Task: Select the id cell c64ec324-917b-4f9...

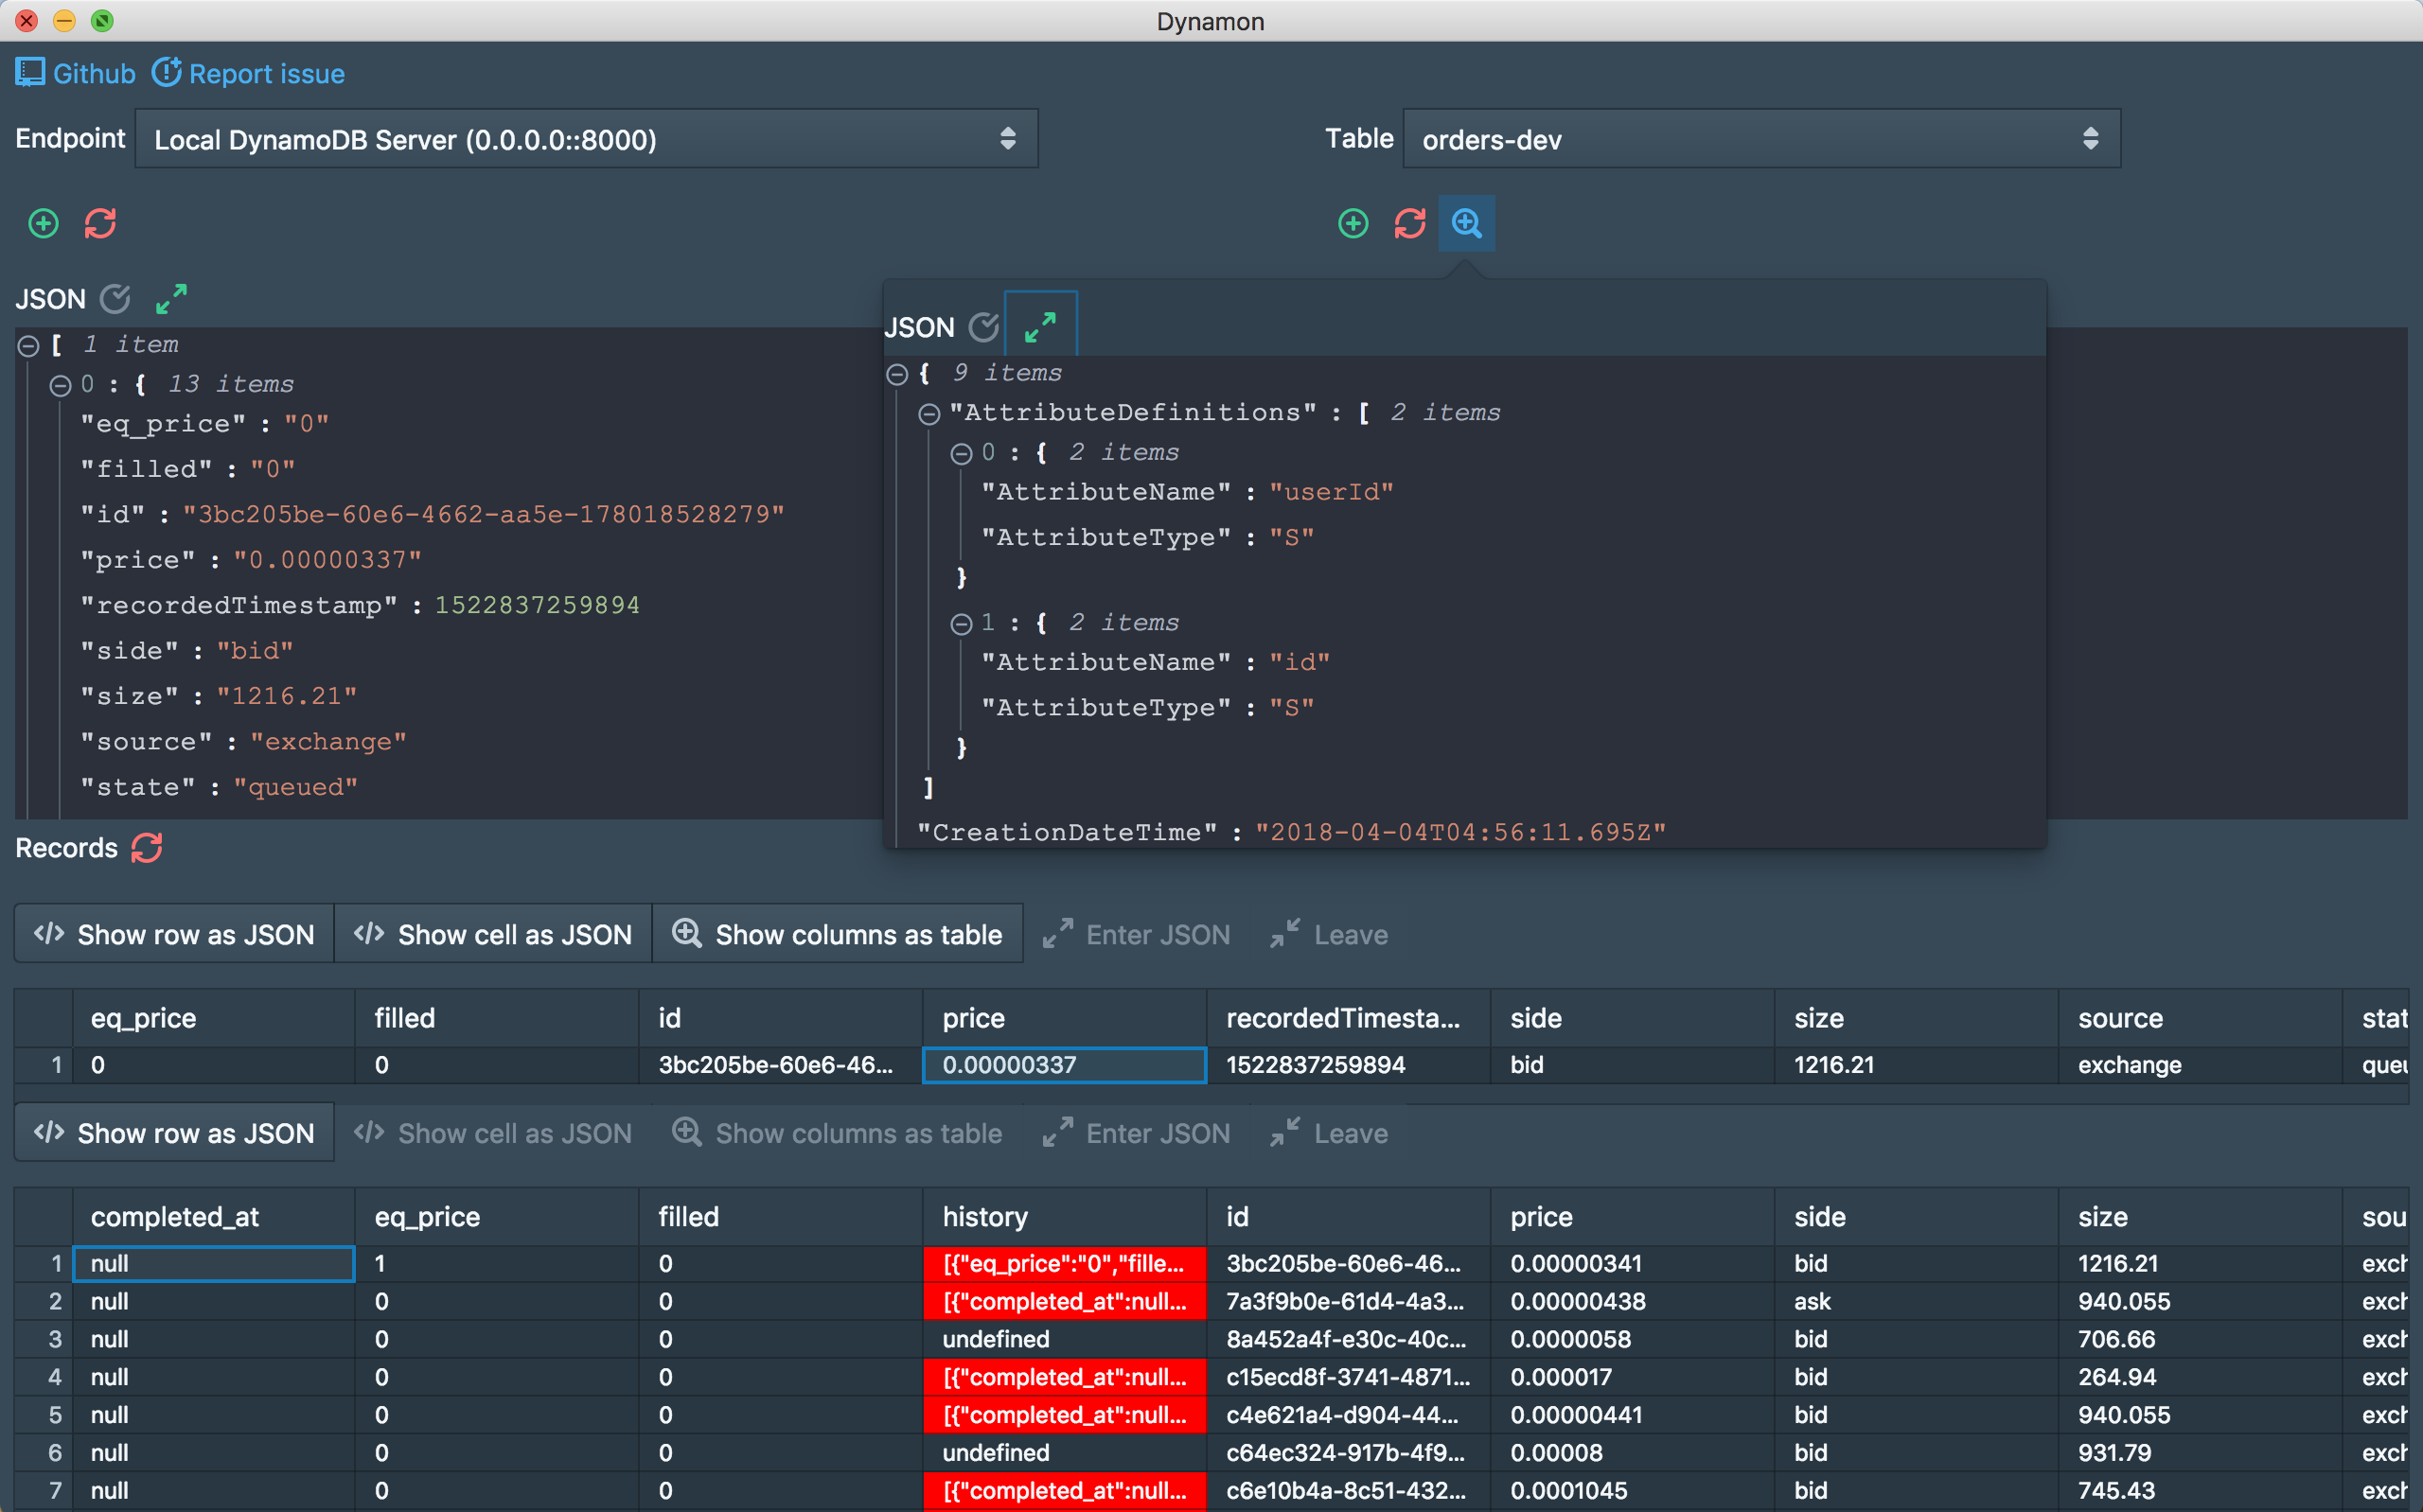Action: pyautogui.click(x=1348, y=1453)
